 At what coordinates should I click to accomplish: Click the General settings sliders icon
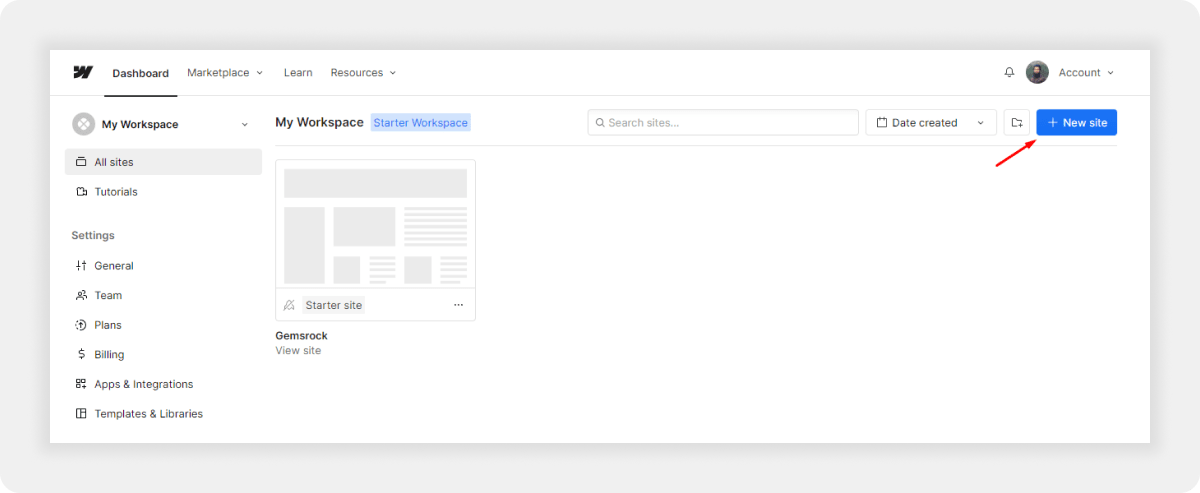point(81,266)
